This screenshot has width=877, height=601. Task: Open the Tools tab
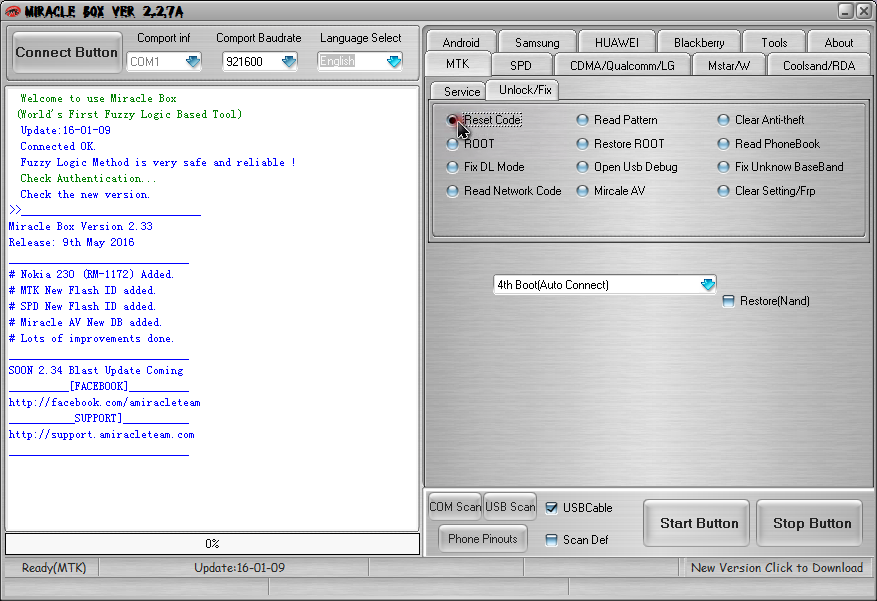click(x=774, y=42)
